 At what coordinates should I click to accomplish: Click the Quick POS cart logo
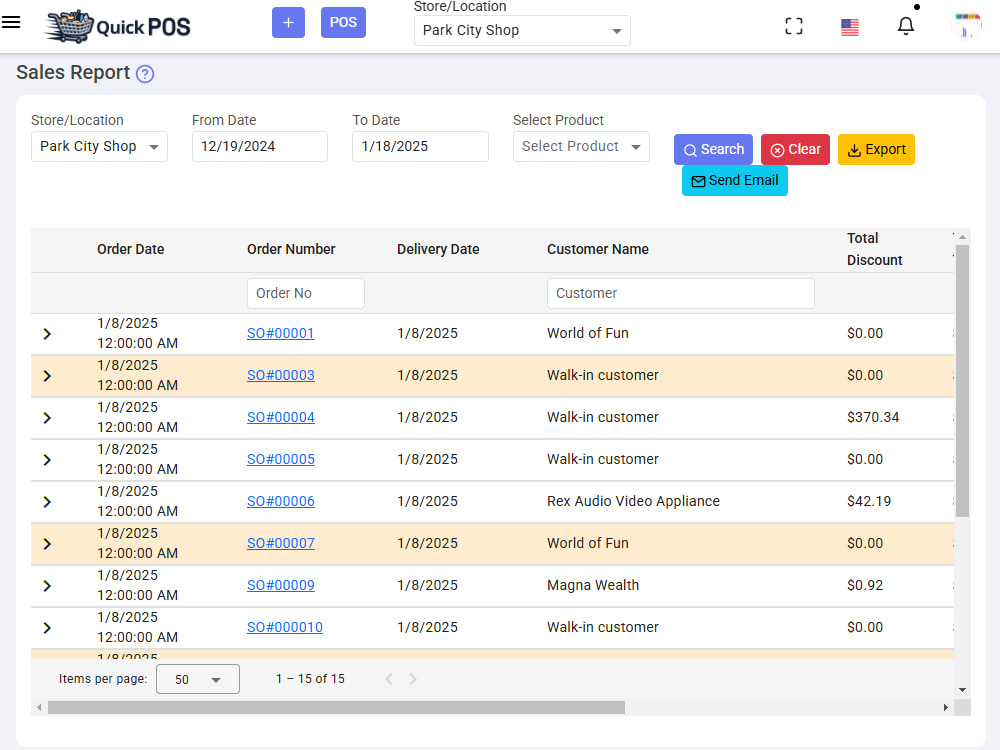coord(117,26)
